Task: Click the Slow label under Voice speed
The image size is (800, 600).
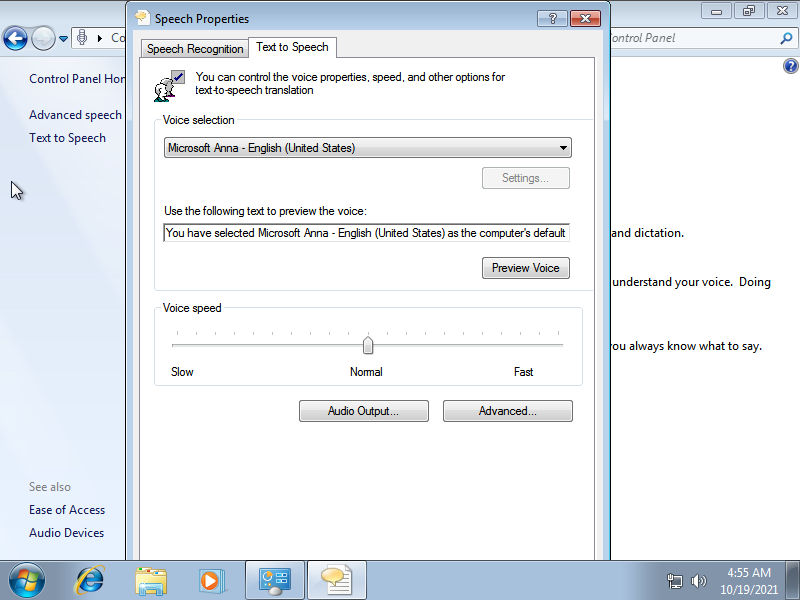Action: (x=182, y=372)
